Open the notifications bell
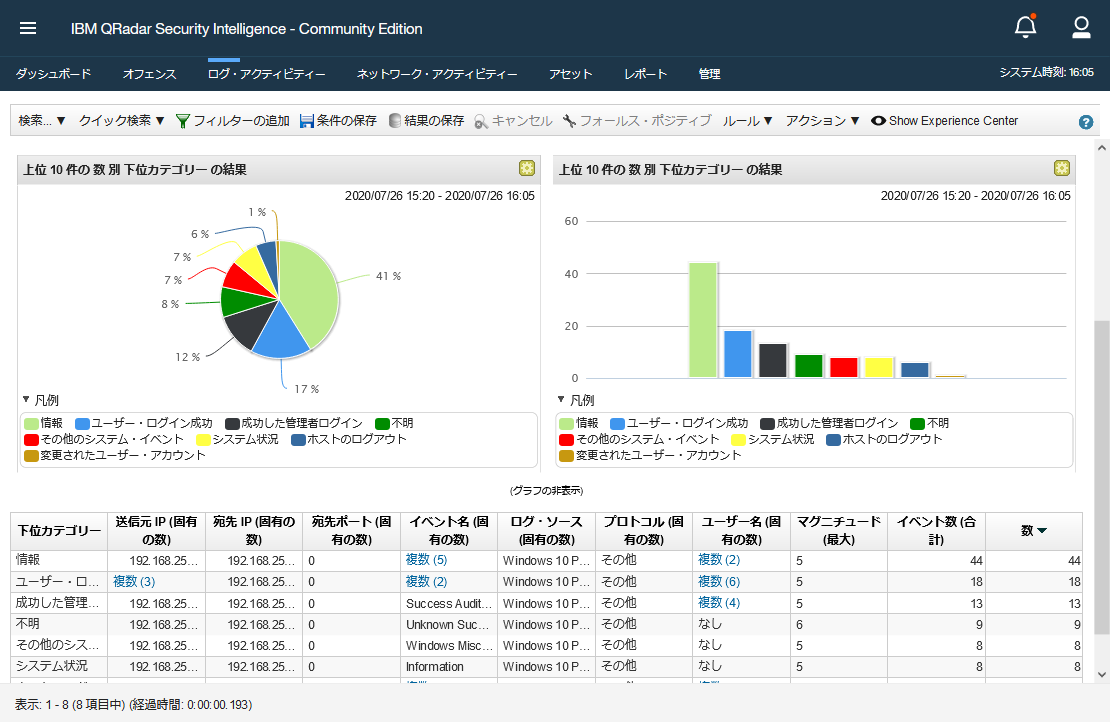This screenshot has height=722, width=1110. [1025, 27]
